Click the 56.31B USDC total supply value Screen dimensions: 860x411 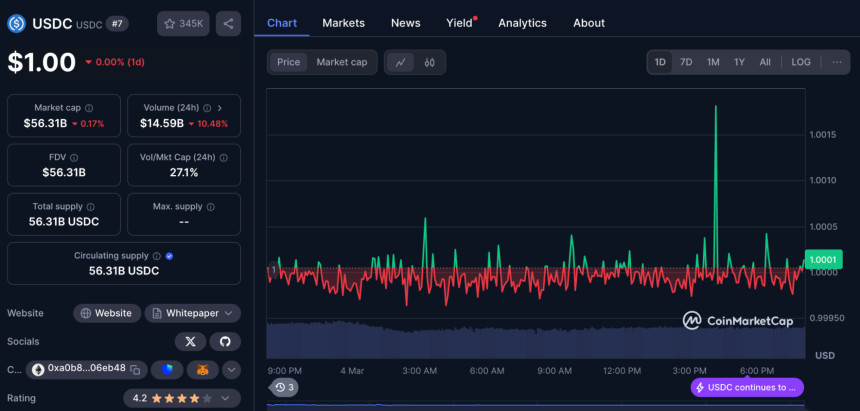click(64, 222)
